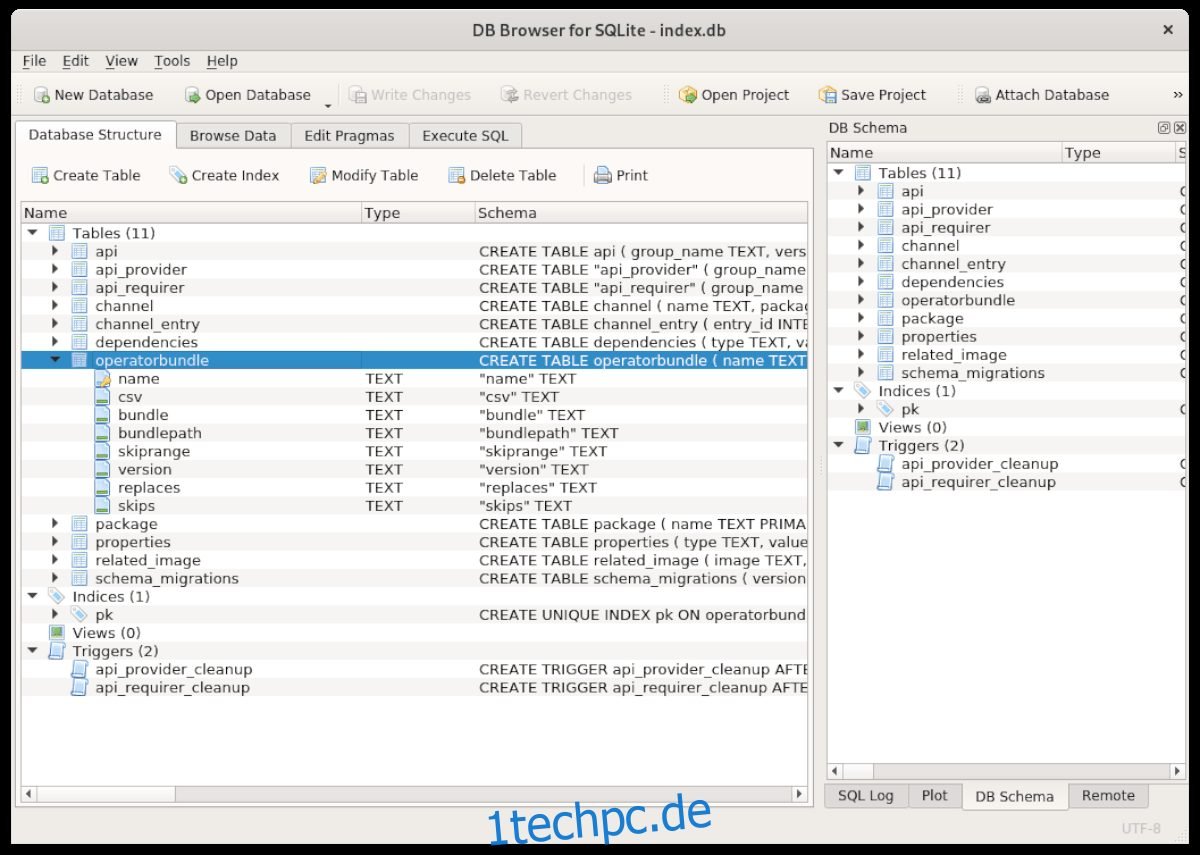1200x855 pixels.
Task: Sort main tree by the Type column header
Action: pyautogui.click(x=417, y=213)
